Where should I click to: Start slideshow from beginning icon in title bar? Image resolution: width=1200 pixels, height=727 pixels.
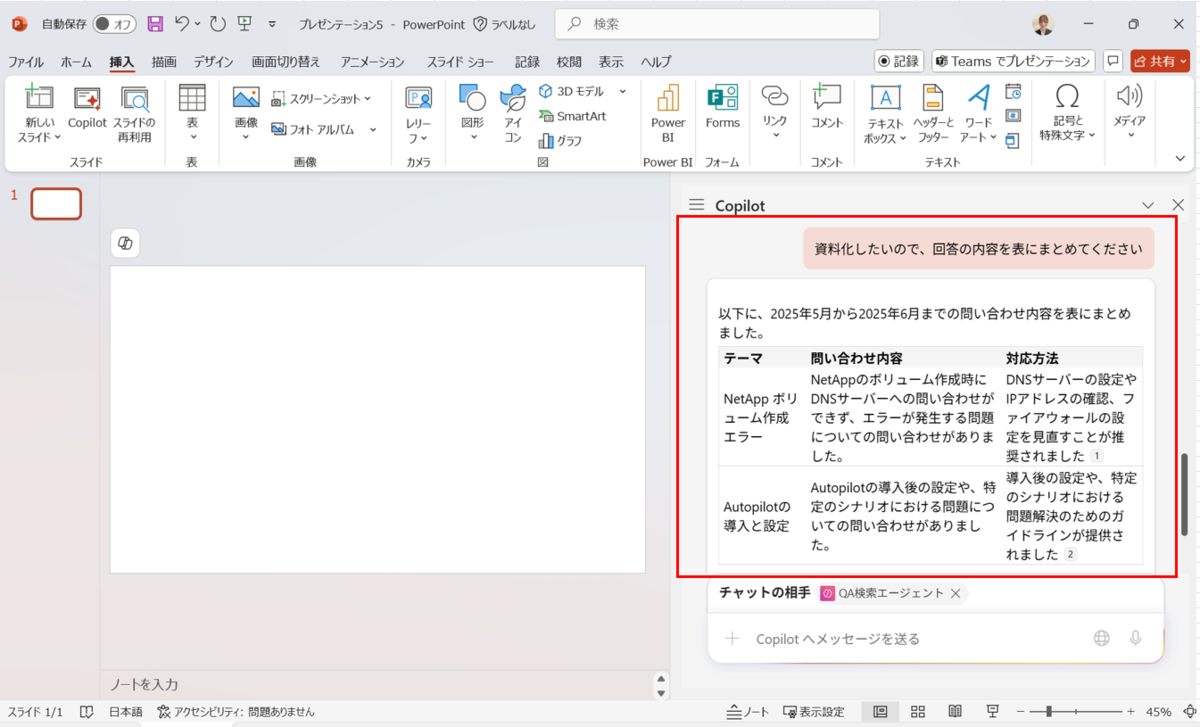[x=245, y=23]
